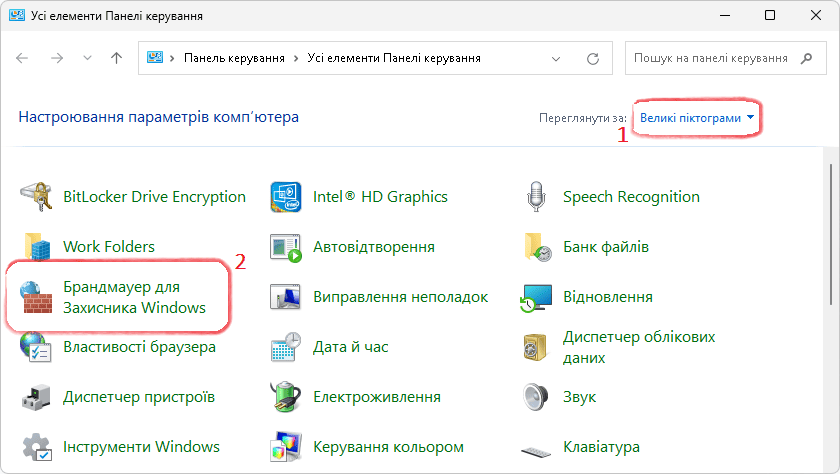Click the Color Management icon
This screenshot has height=474, width=840.
click(286, 447)
